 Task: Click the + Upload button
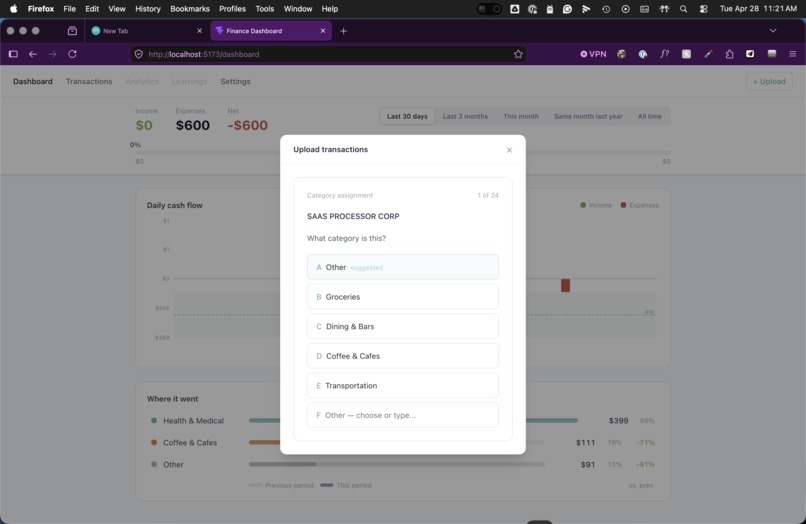tap(769, 81)
